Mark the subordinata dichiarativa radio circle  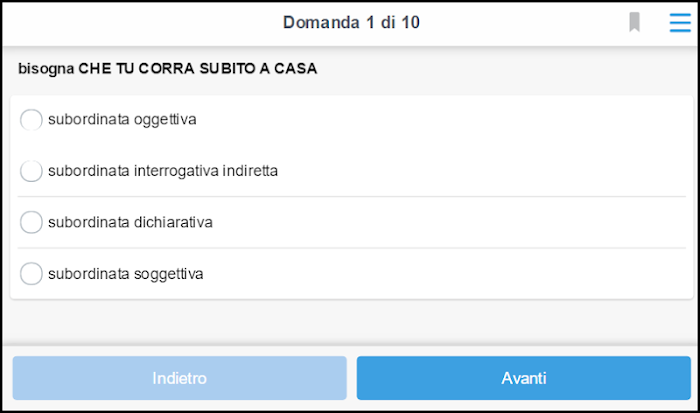31,222
